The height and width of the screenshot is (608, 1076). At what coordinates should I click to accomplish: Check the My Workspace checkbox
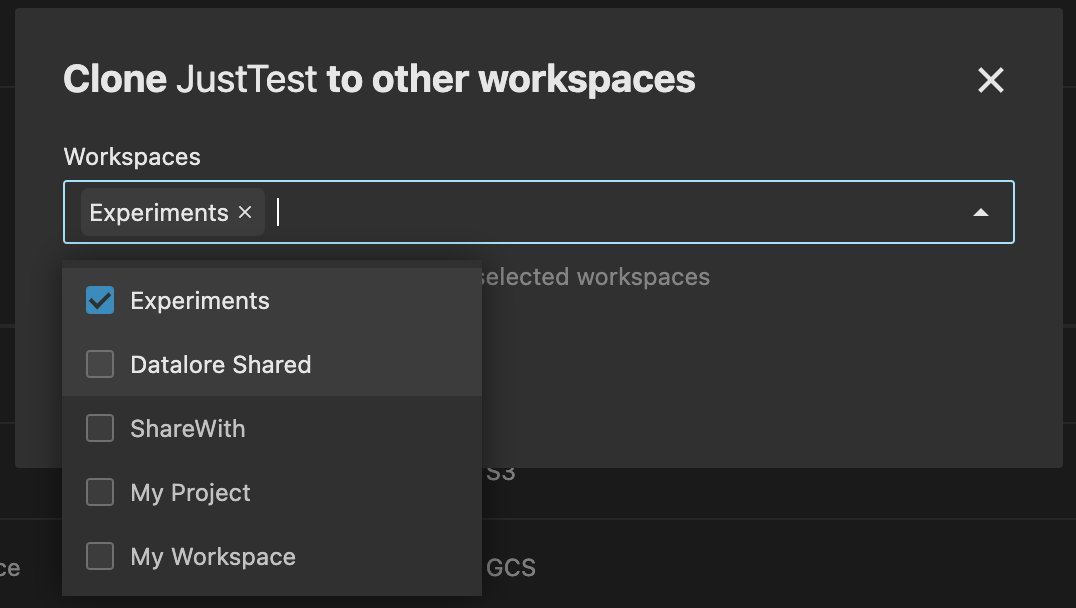point(99,556)
